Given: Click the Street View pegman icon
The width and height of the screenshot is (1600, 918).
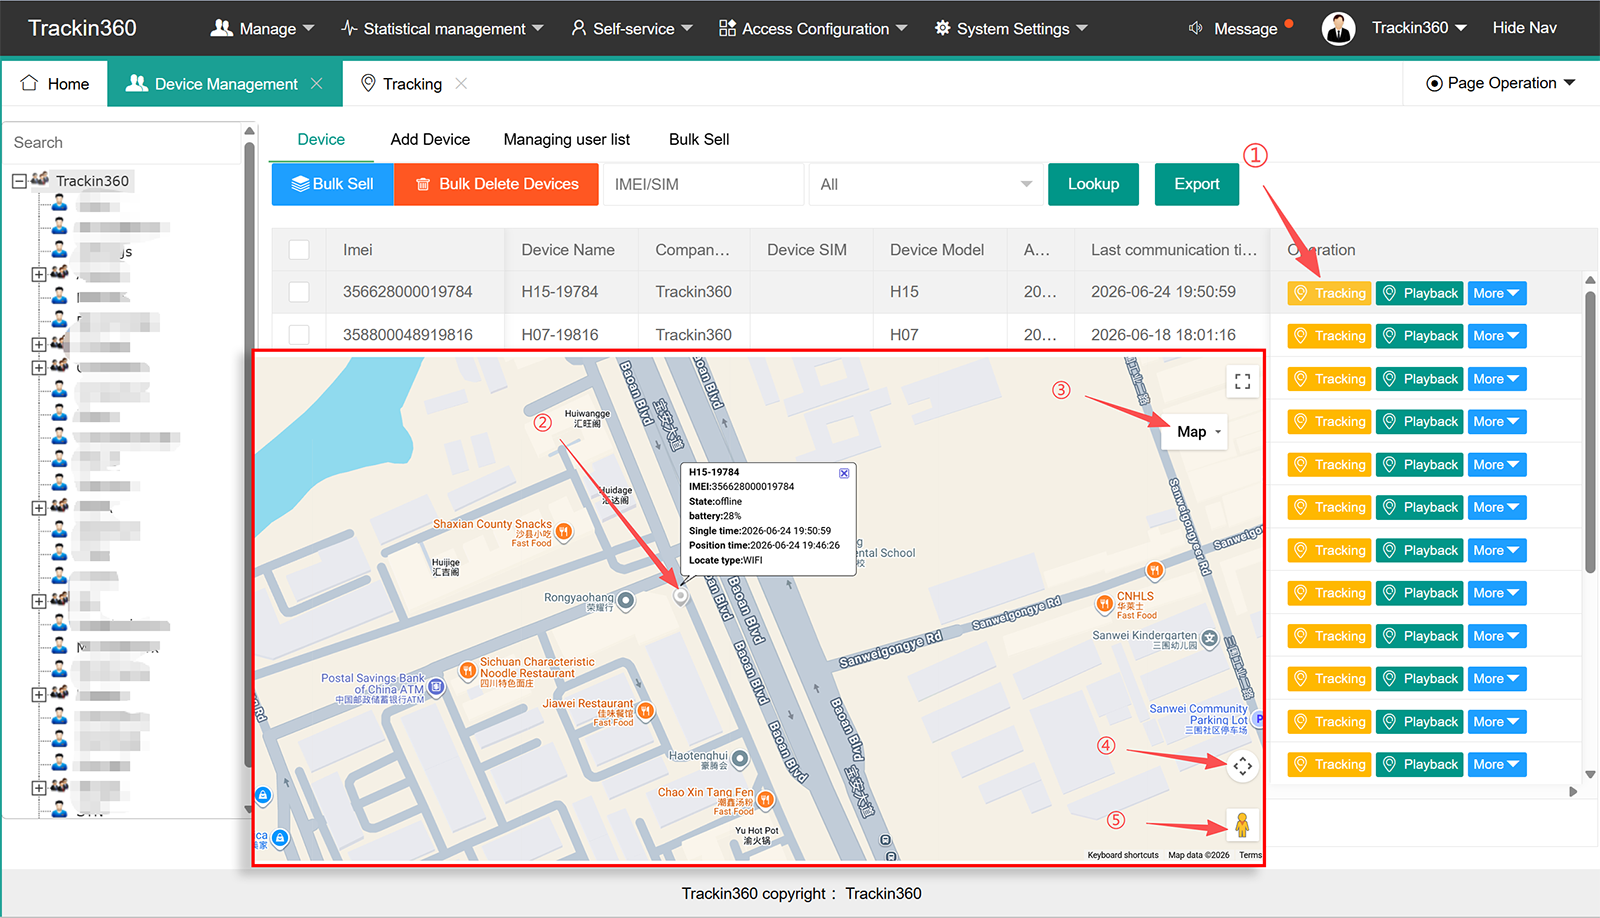Looking at the screenshot, I should [x=1242, y=825].
